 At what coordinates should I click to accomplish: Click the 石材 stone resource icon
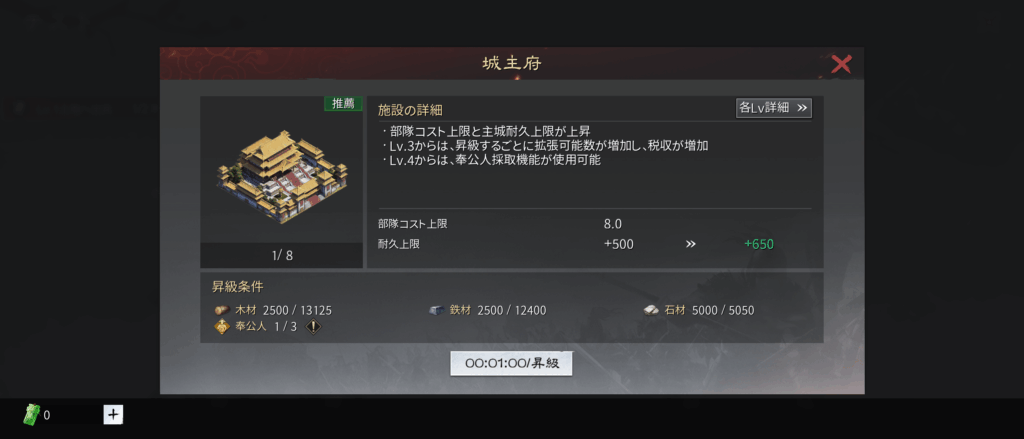[652, 310]
